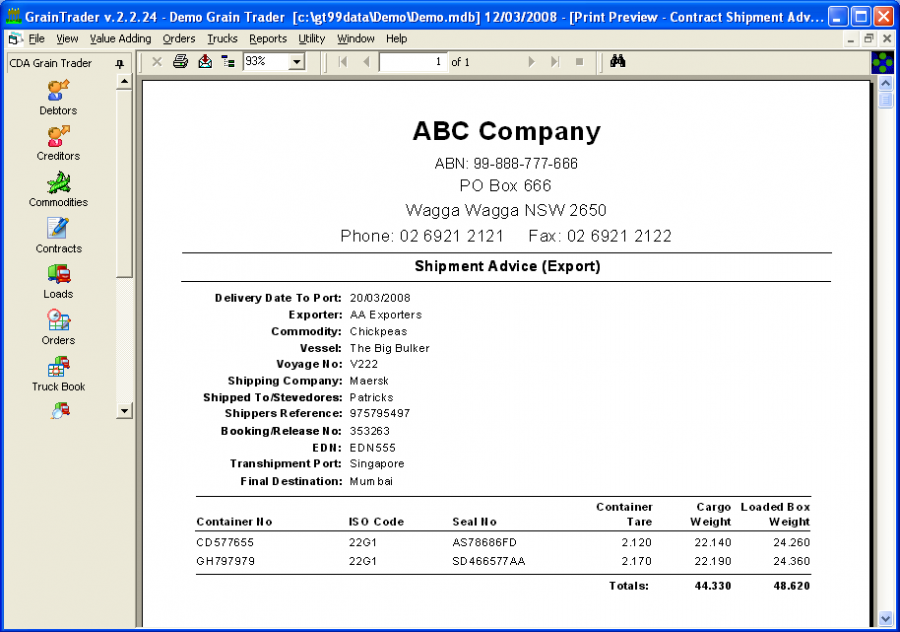Open the Creditors sidebar icon
The height and width of the screenshot is (632, 900).
tap(59, 137)
